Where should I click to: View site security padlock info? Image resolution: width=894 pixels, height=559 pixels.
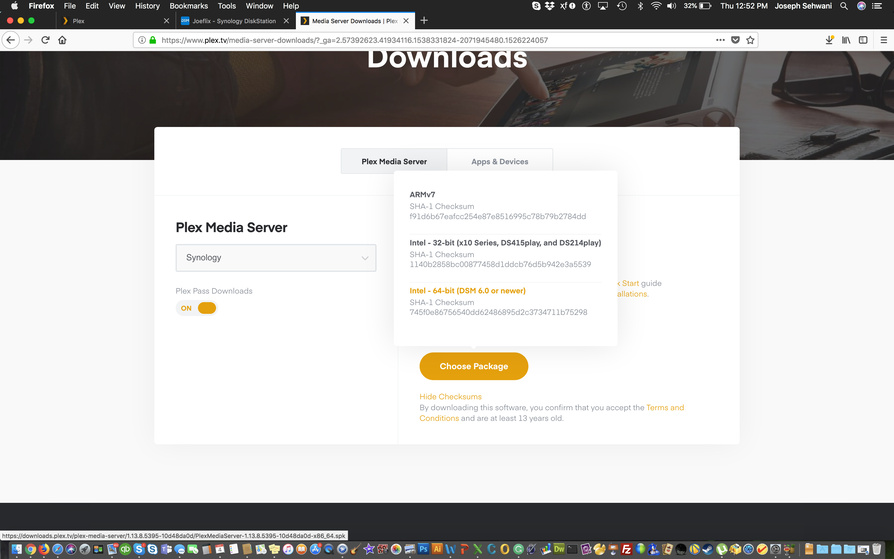(152, 40)
